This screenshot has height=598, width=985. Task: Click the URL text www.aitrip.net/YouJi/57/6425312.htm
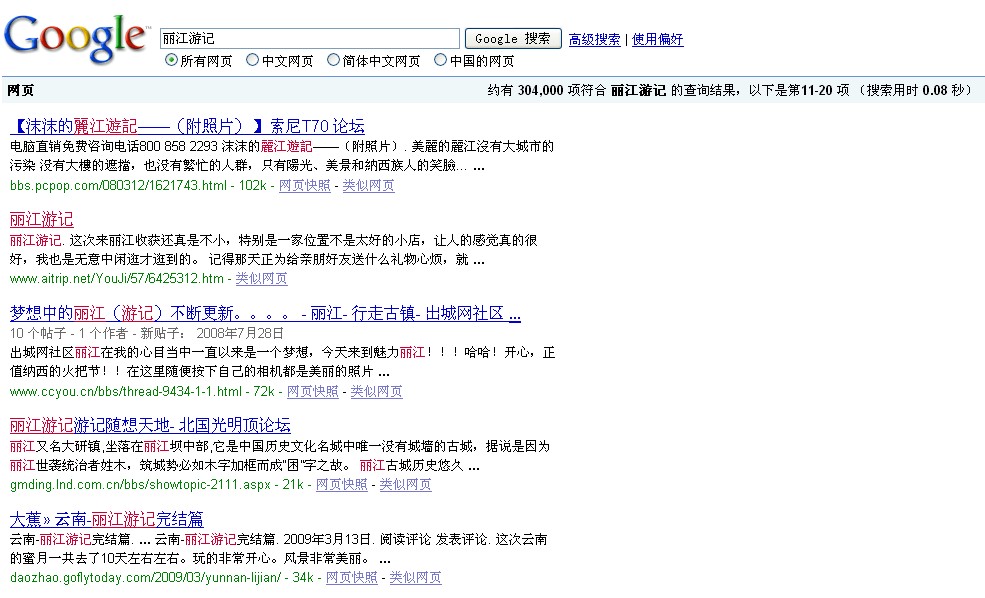[117, 278]
